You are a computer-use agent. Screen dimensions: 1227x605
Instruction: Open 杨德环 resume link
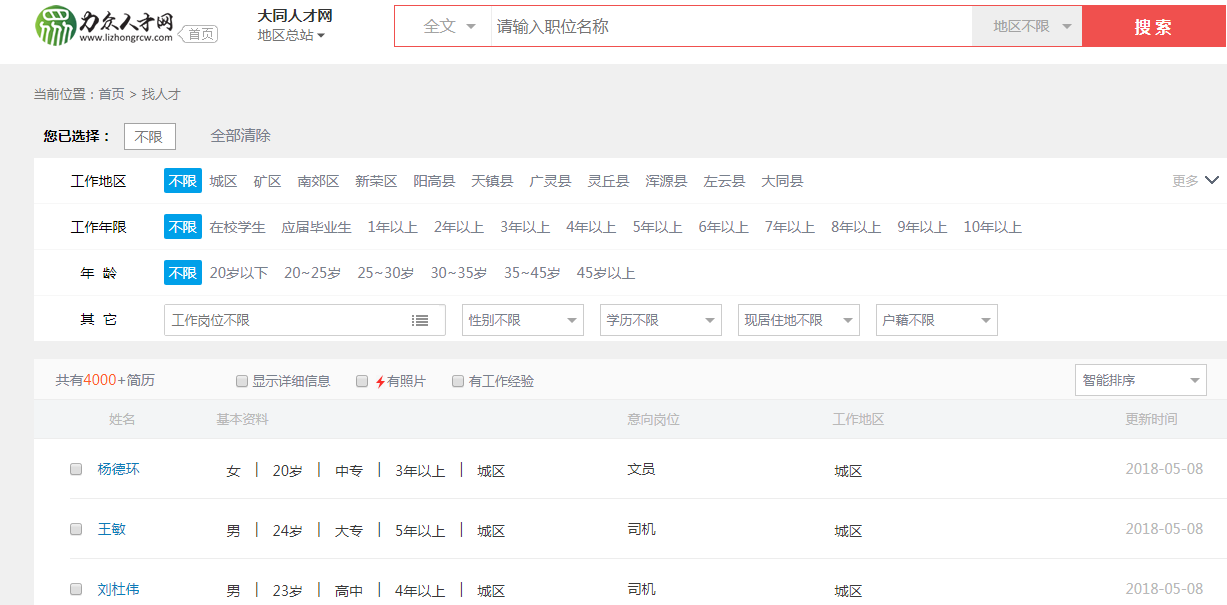118,469
